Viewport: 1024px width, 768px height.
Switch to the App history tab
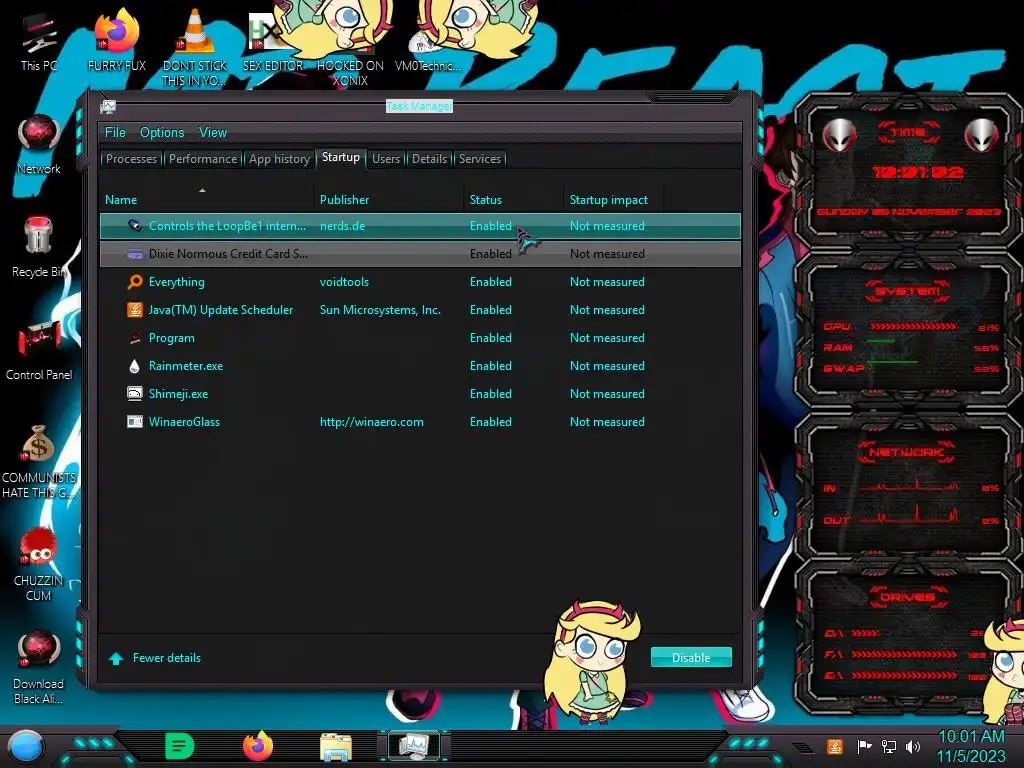point(280,159)
